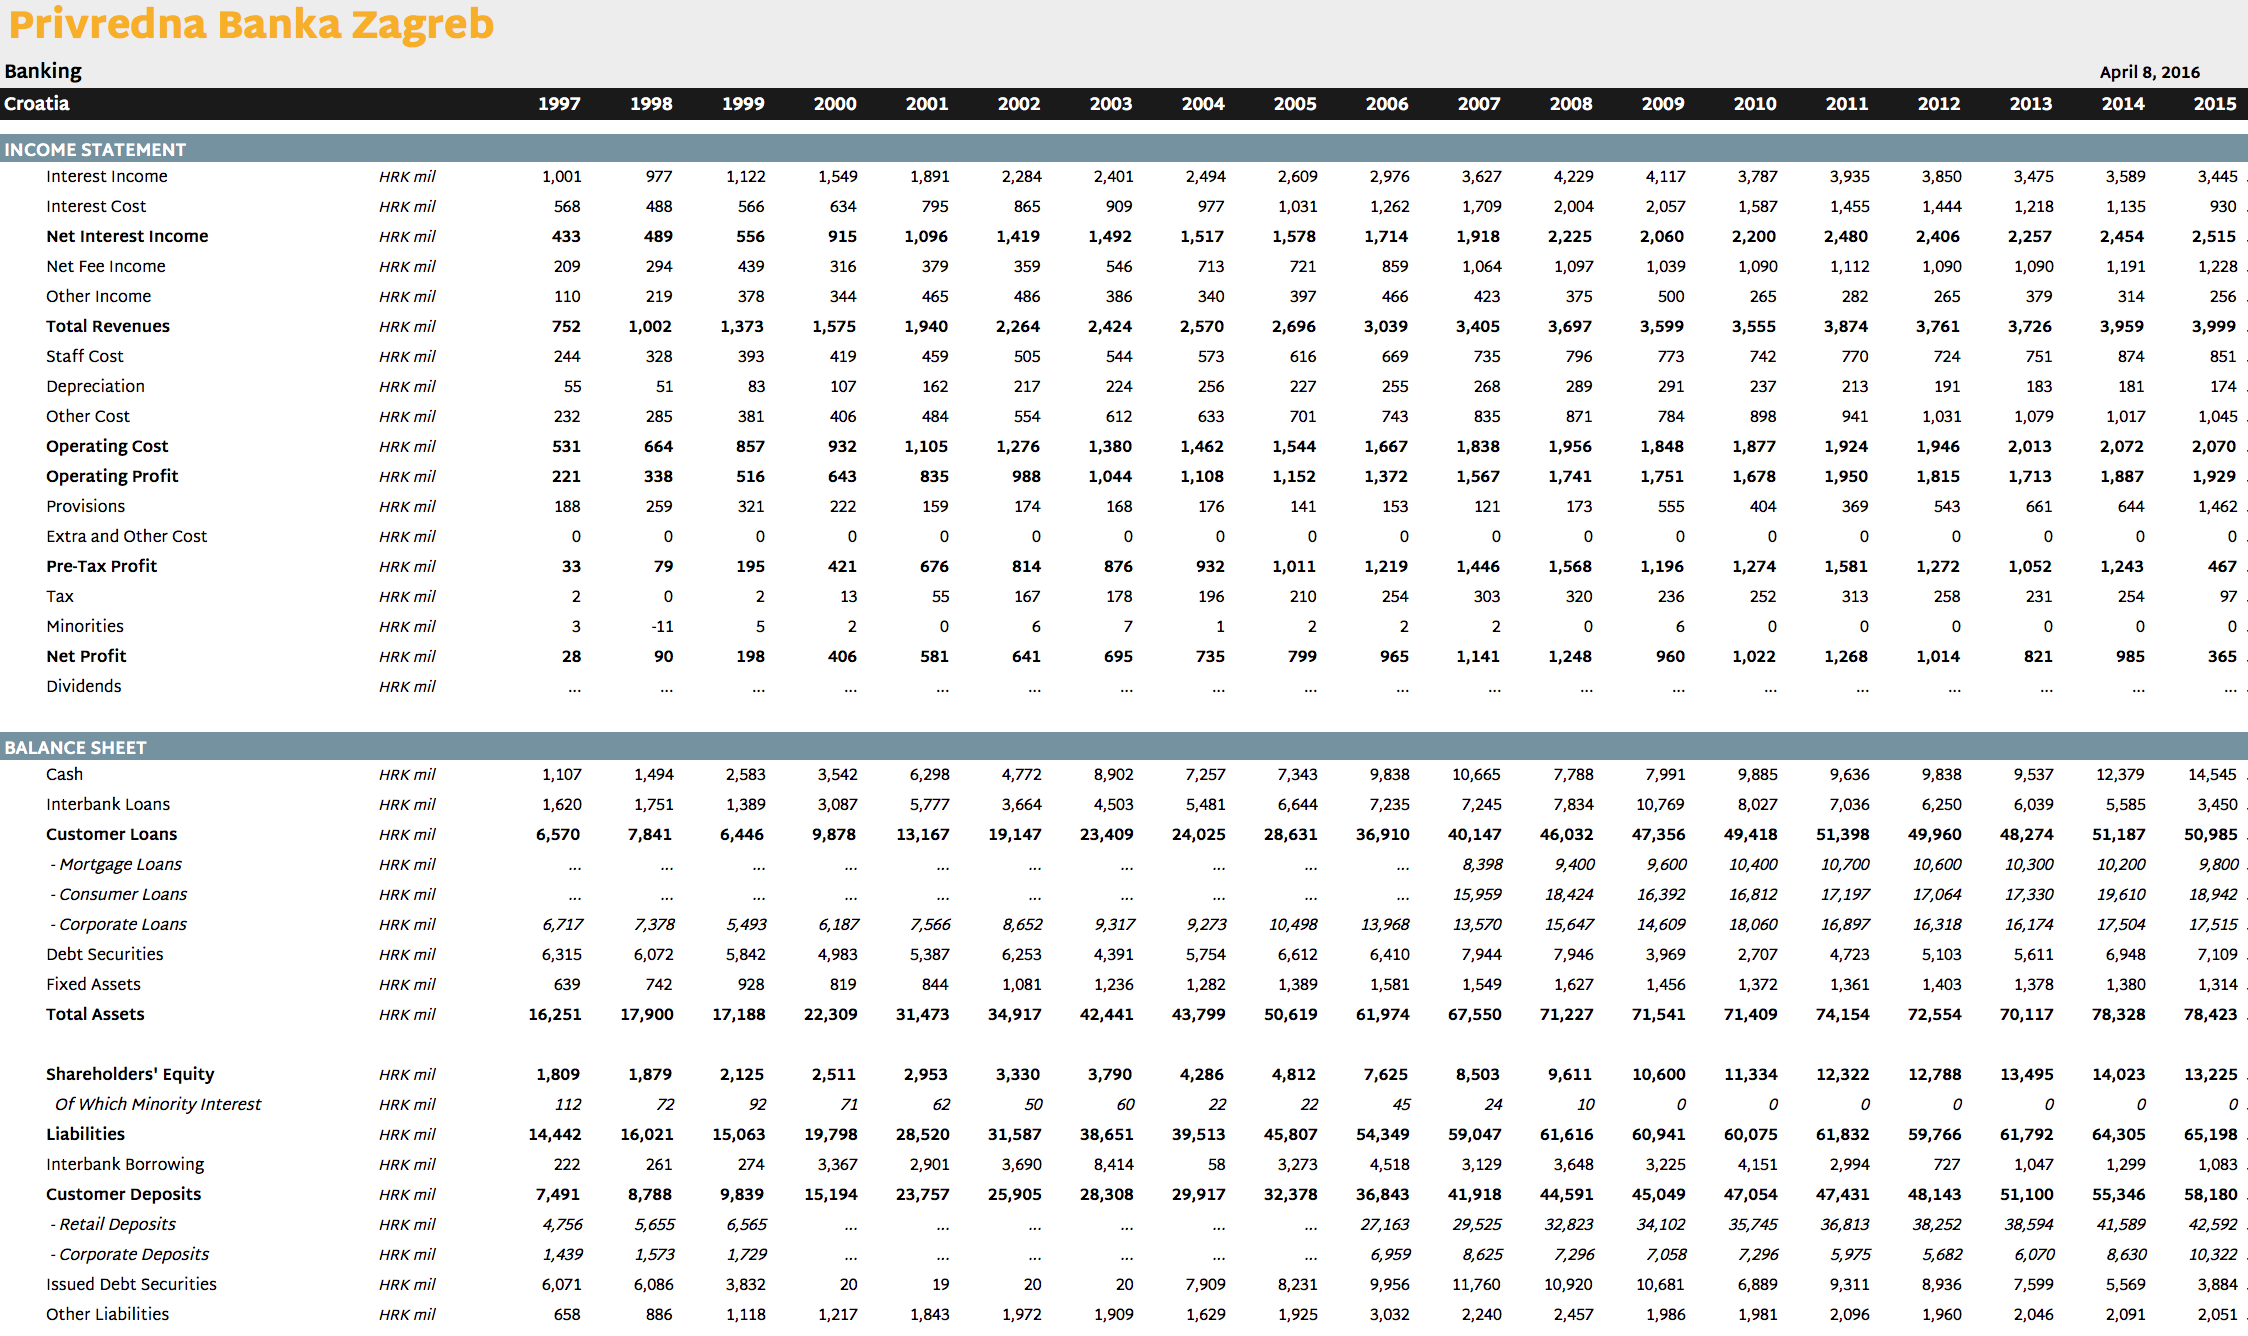Screen dimensions: 2248x1336
Task: Click the 2008 year column header
Action: pos(1571,104)
